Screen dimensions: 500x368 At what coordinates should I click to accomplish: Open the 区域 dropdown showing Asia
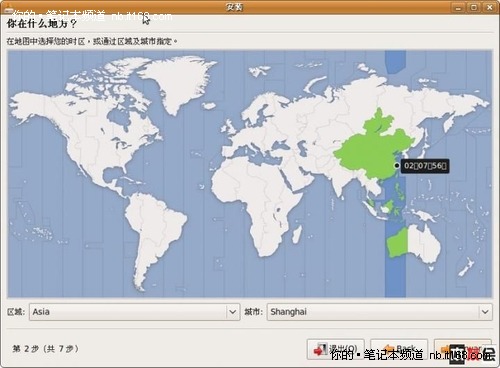134,312
